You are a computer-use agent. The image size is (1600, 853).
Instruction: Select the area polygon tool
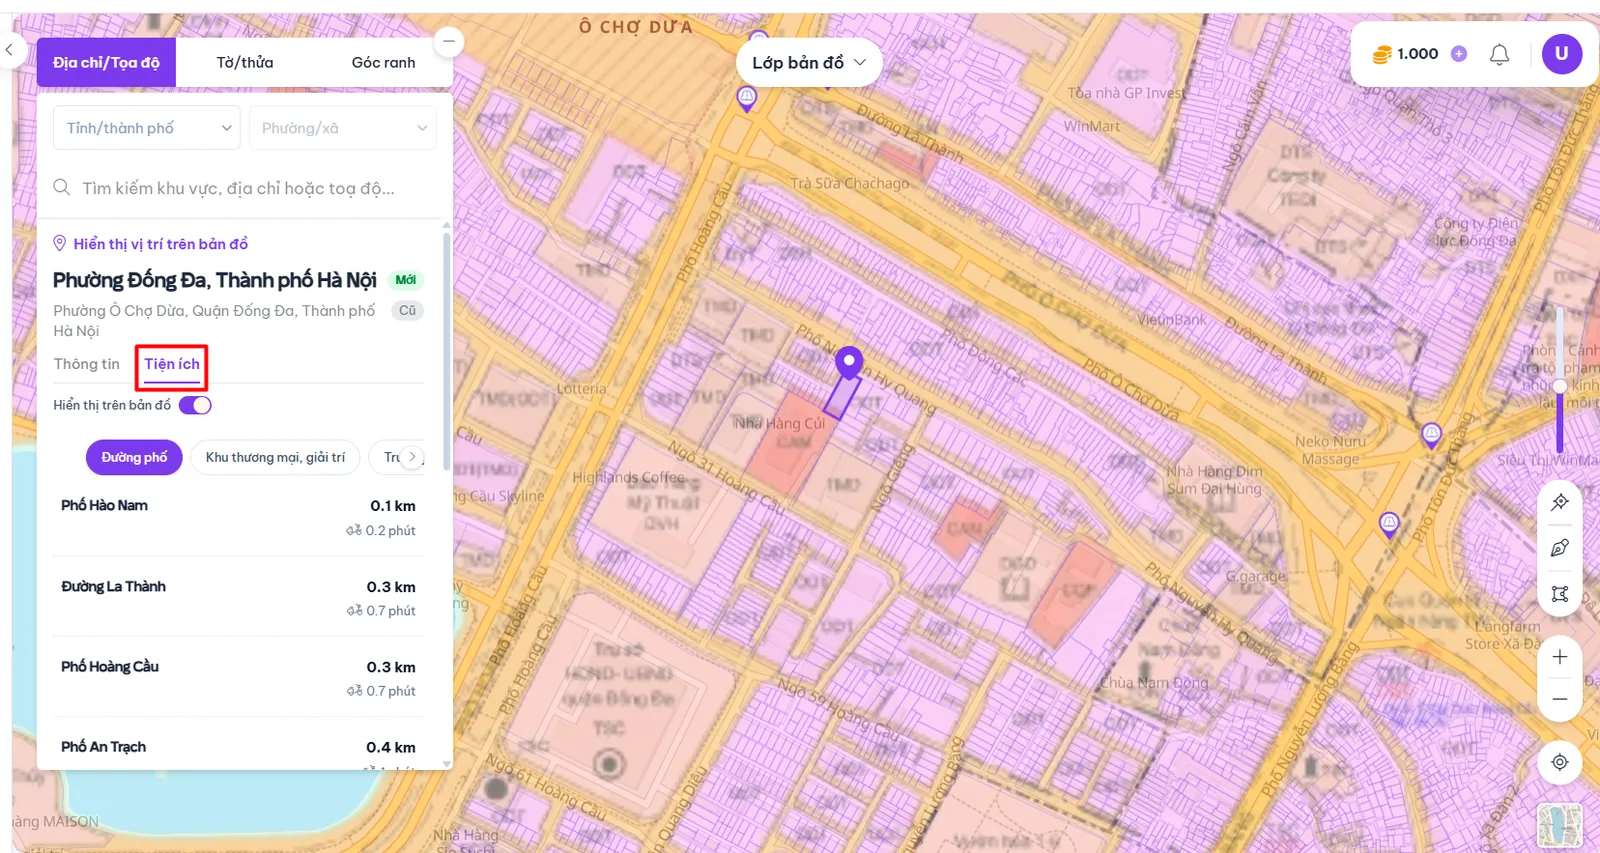(x=1560, y=594)
